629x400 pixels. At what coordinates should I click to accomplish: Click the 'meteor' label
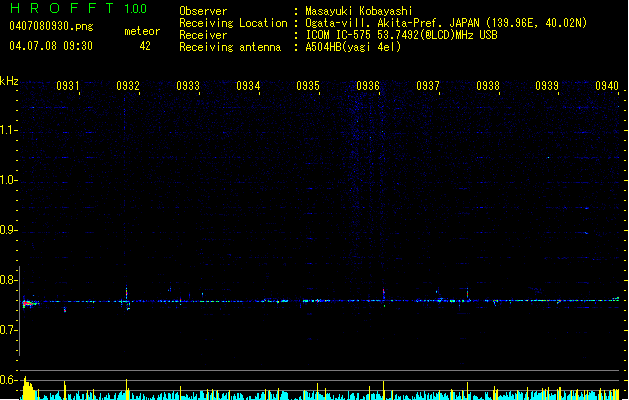[x=142, y=31]
